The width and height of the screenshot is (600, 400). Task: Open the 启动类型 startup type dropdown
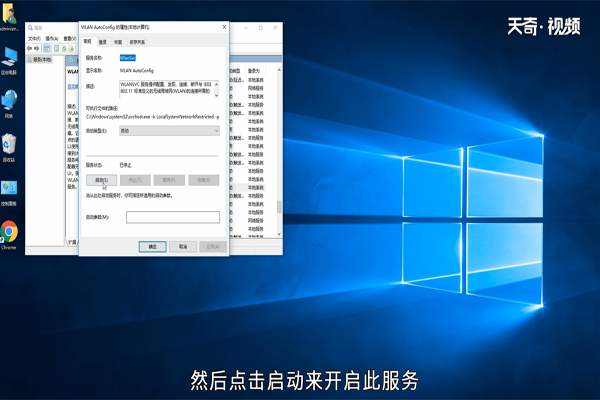(170, 131)
